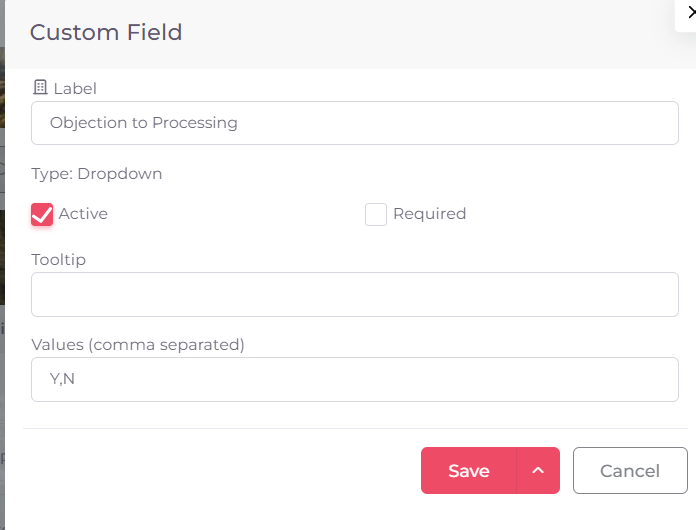Enable the Required checkbox
Screen dimensions: 696x530
376,214
